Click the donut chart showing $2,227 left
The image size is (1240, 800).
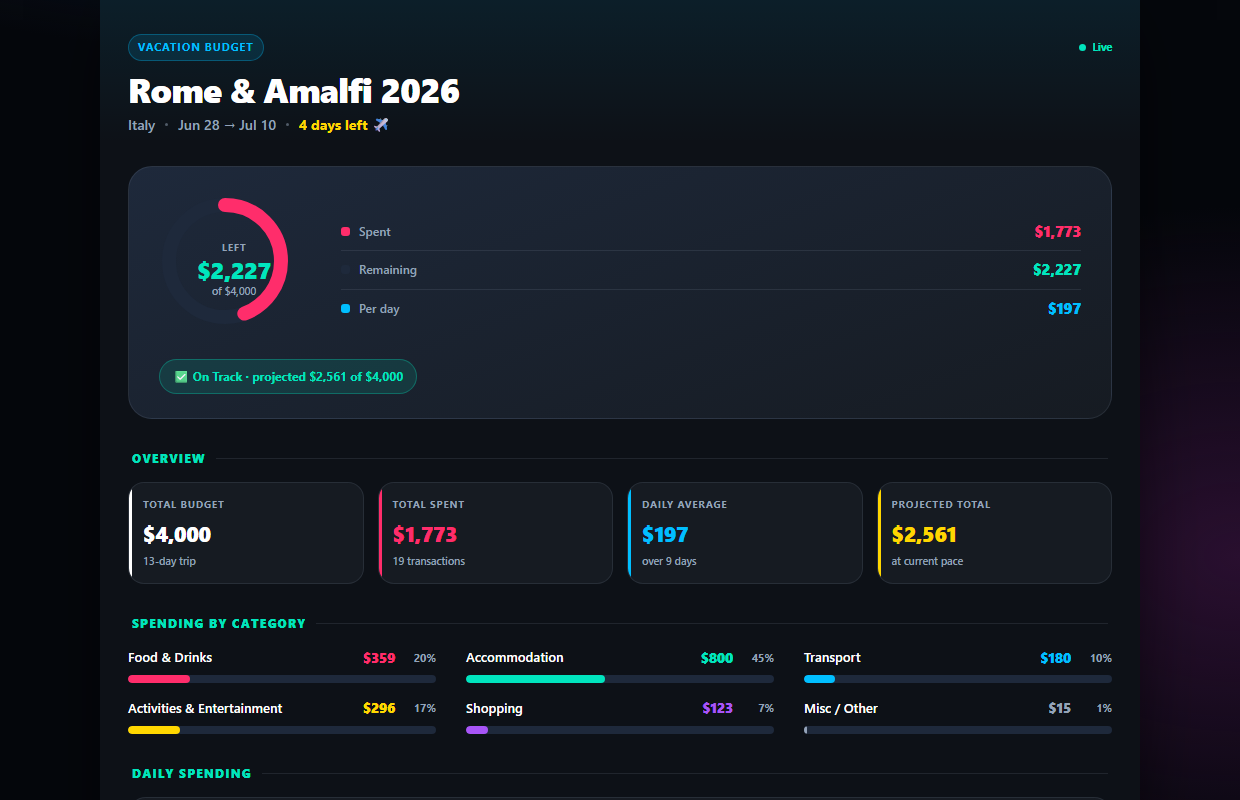(x=225, y=261)
